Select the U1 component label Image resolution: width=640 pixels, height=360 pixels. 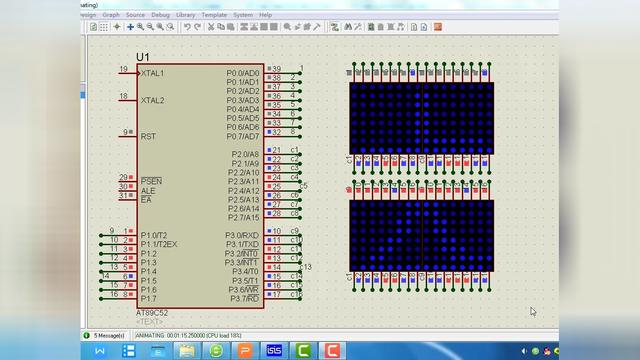point(143,57)
